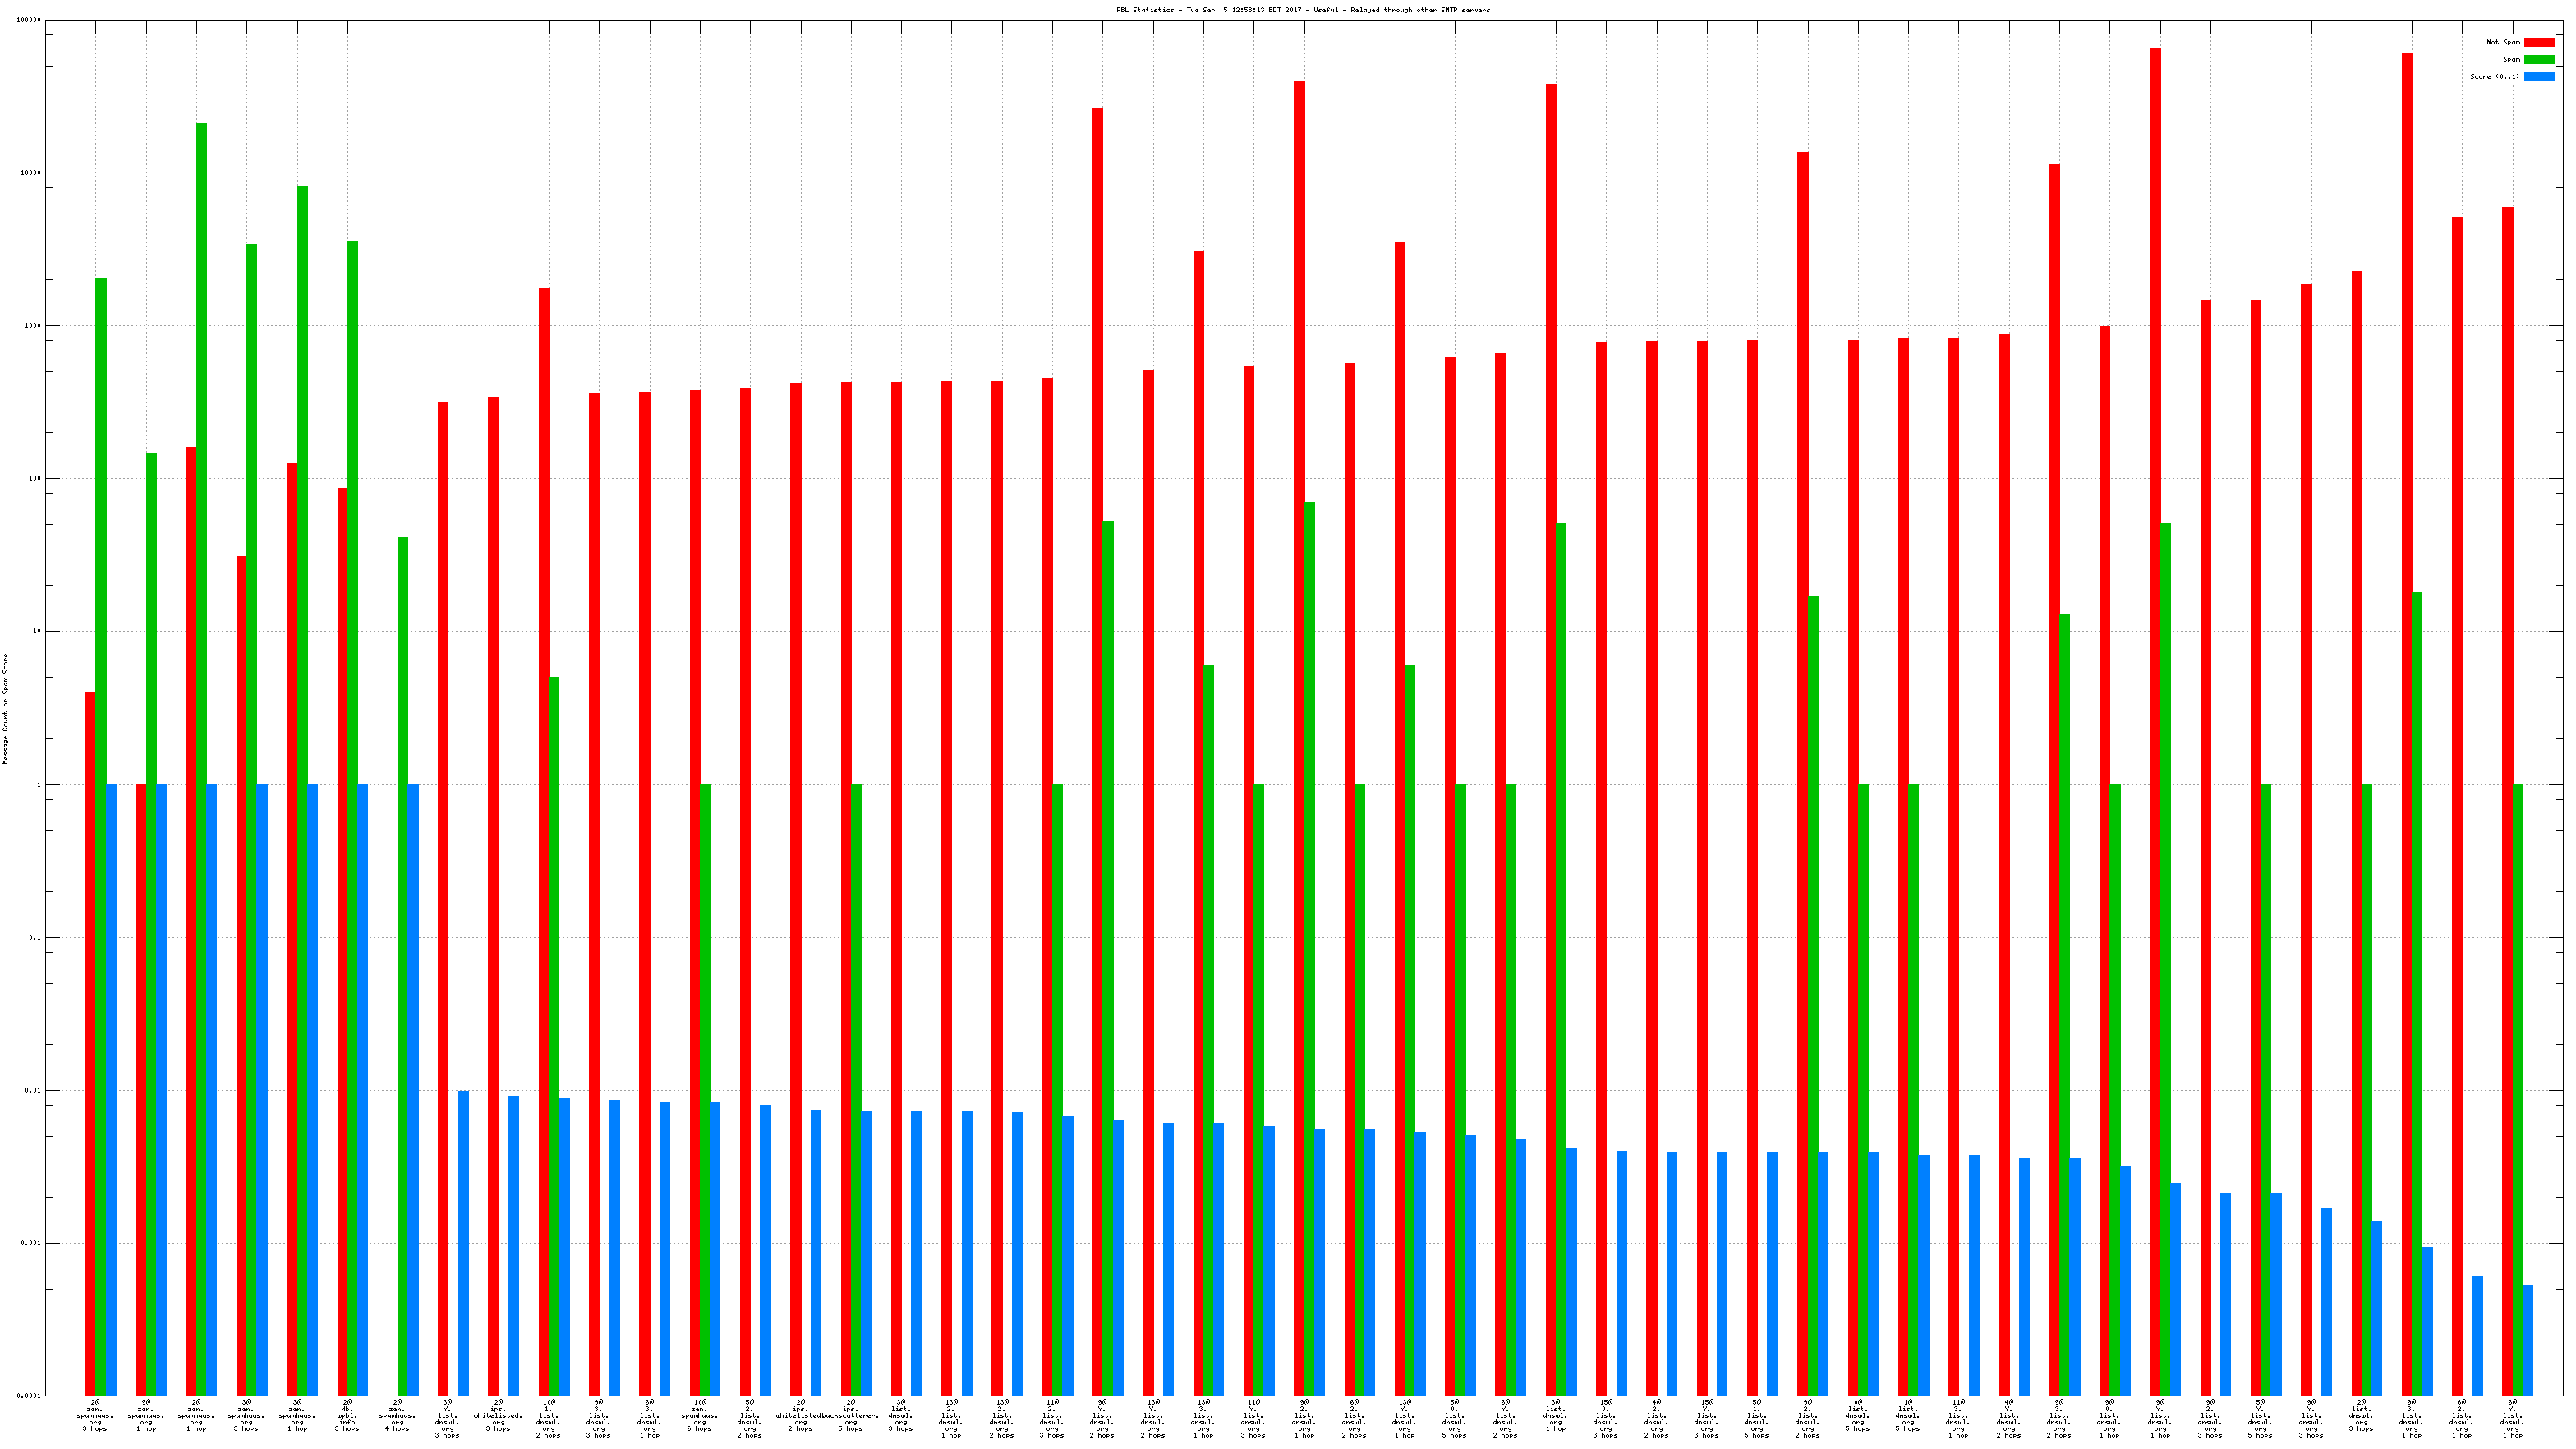Click the db.wpbl.info 3 hops x-axis label
2576x1449 pixels.
[x=347, y=1416]
